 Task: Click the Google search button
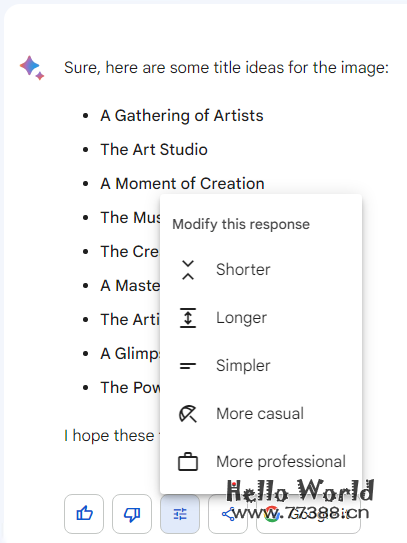308,514
